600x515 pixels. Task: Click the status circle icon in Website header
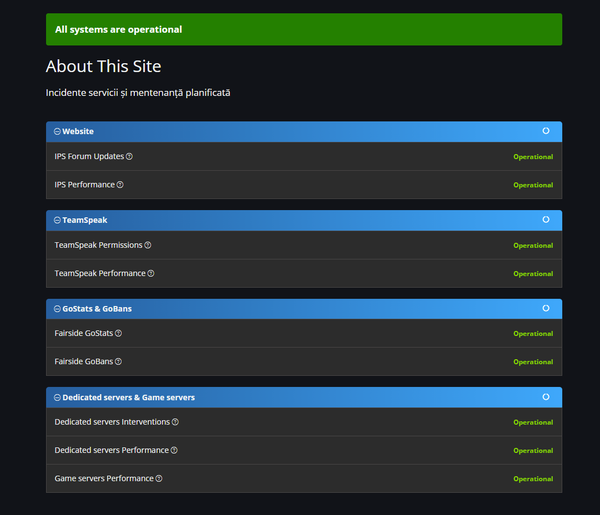(x=546, y=131)
